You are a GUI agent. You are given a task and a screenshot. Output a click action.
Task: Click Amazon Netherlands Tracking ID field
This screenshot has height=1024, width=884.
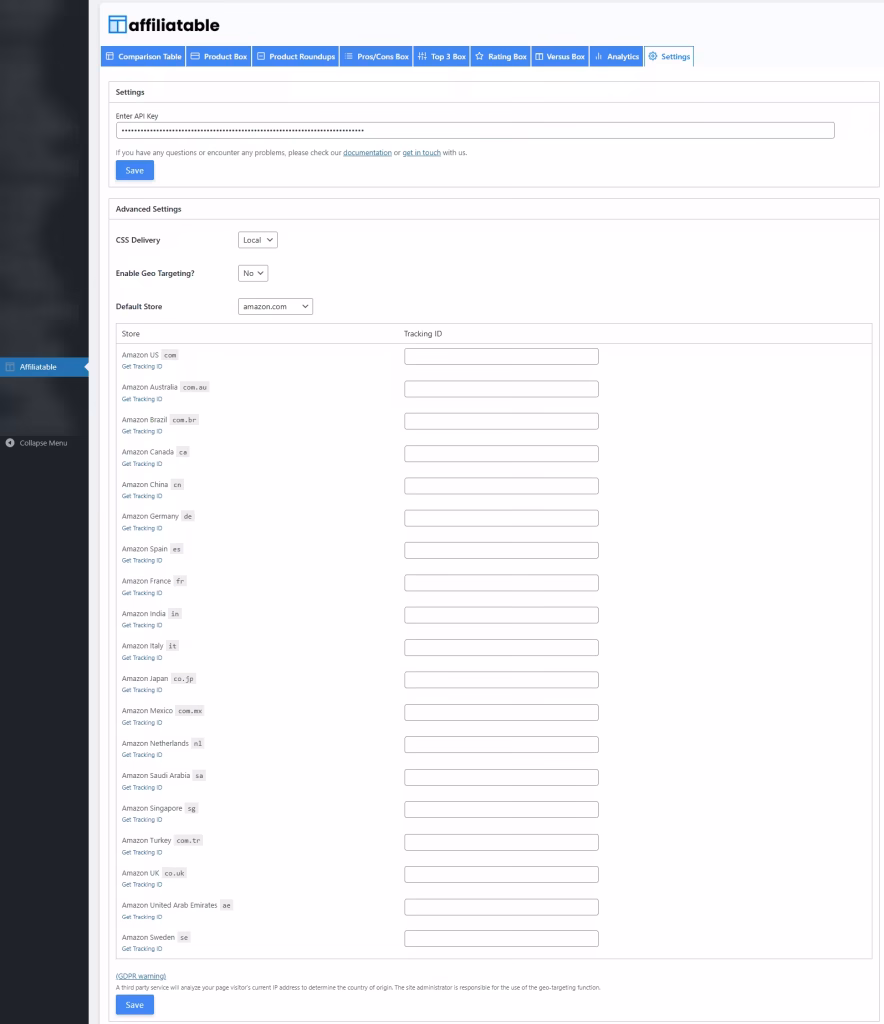click(x=501, y=744)
